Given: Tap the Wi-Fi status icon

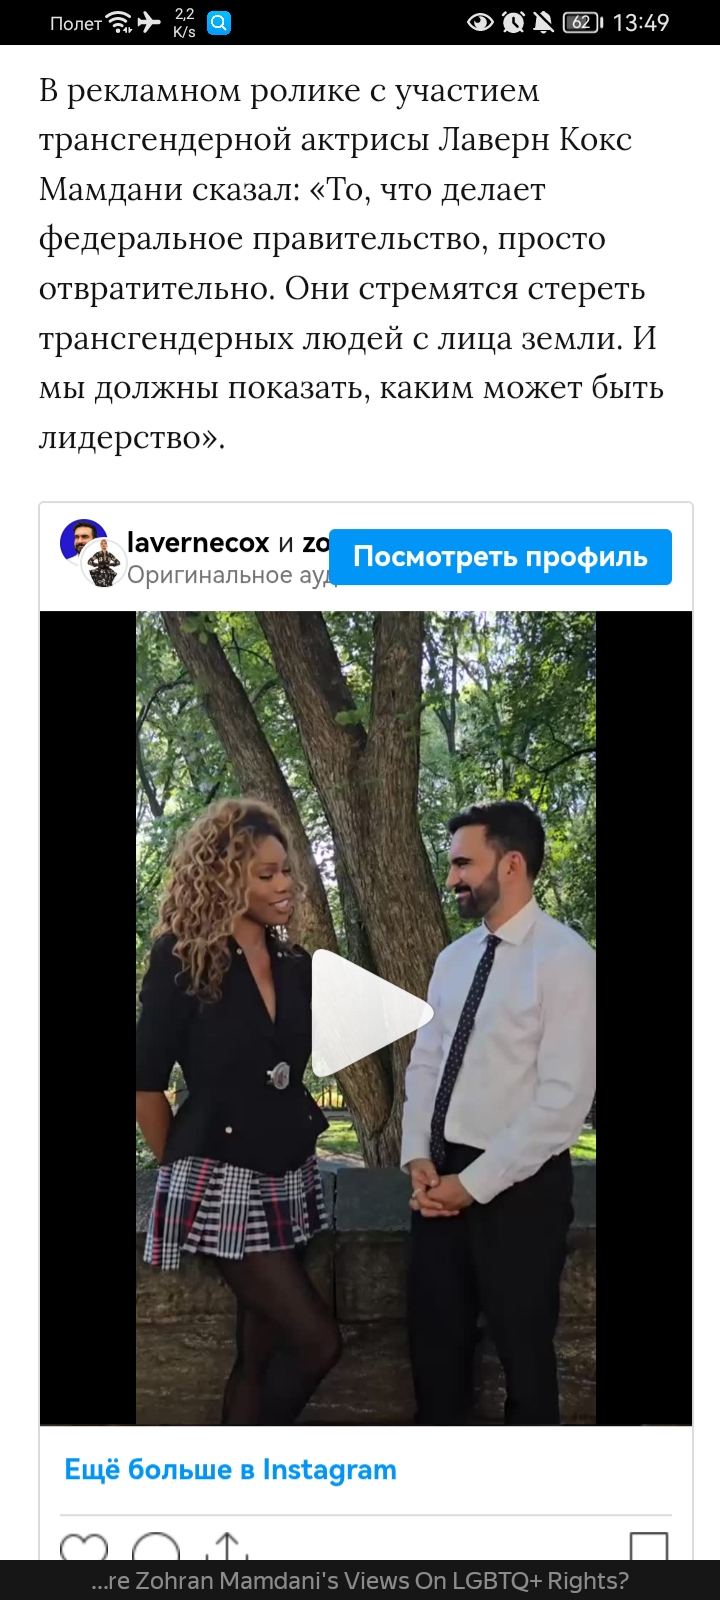Looking at the screenshot, I should pyautogui.click(x=119, y=22).
